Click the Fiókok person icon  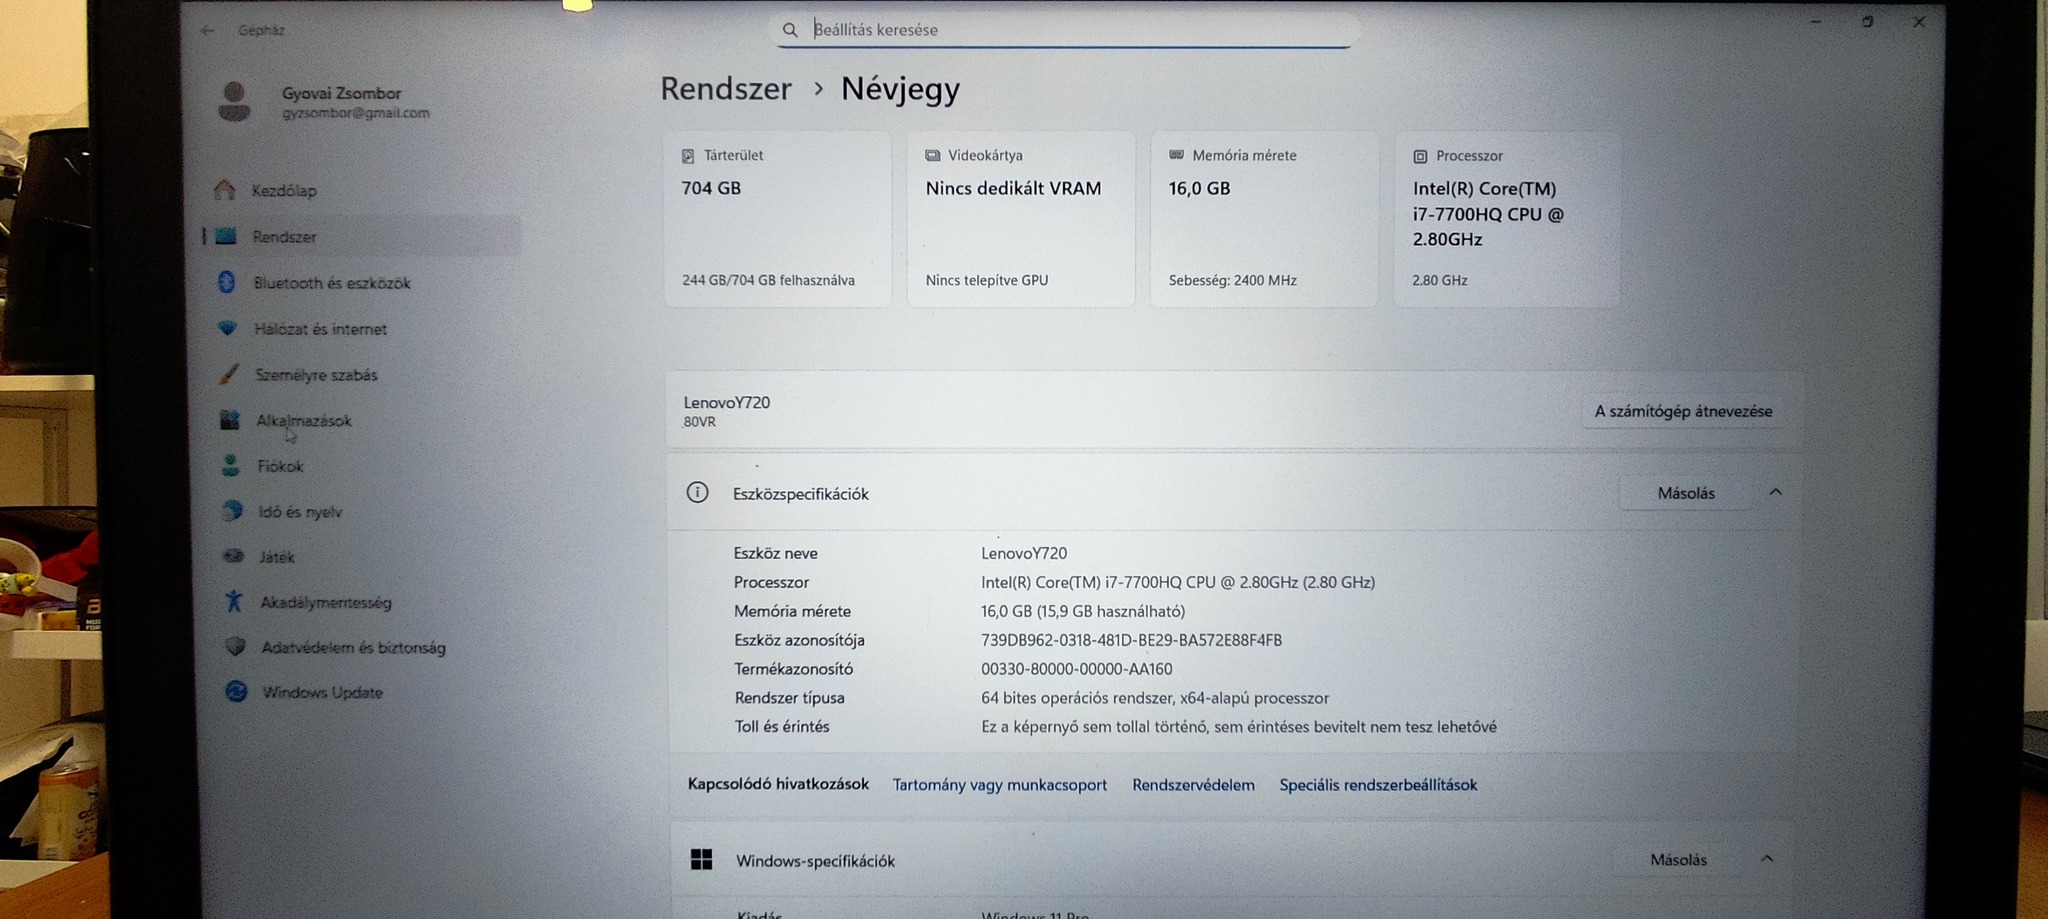pos(231,465)
